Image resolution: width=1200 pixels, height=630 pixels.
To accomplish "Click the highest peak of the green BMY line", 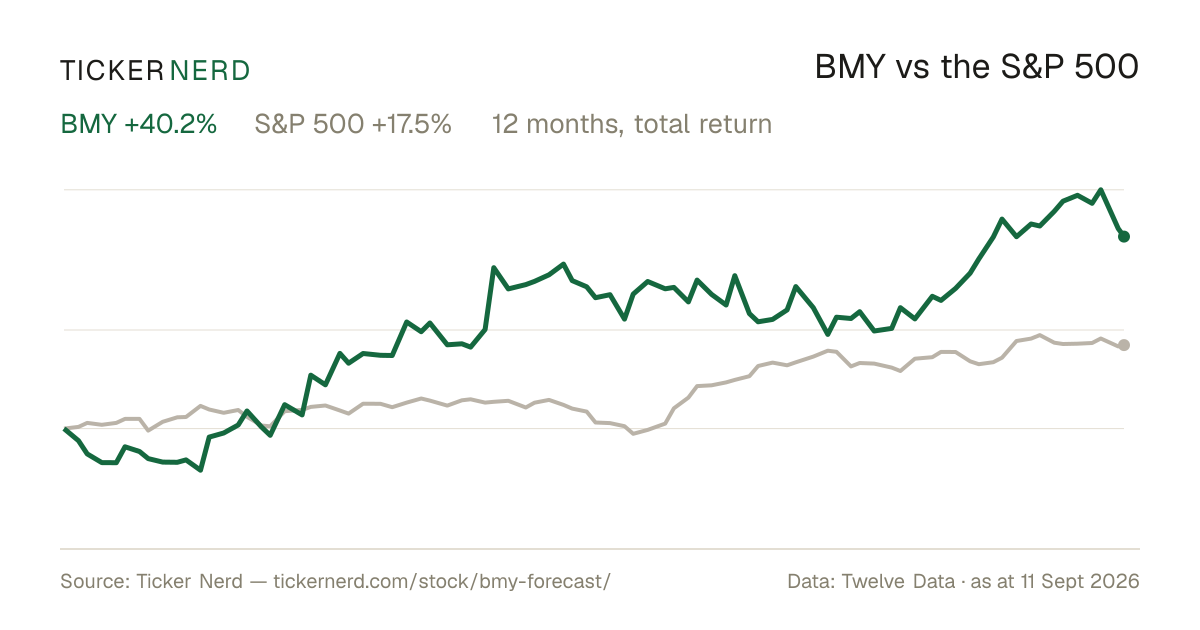I will point(1100,189).
